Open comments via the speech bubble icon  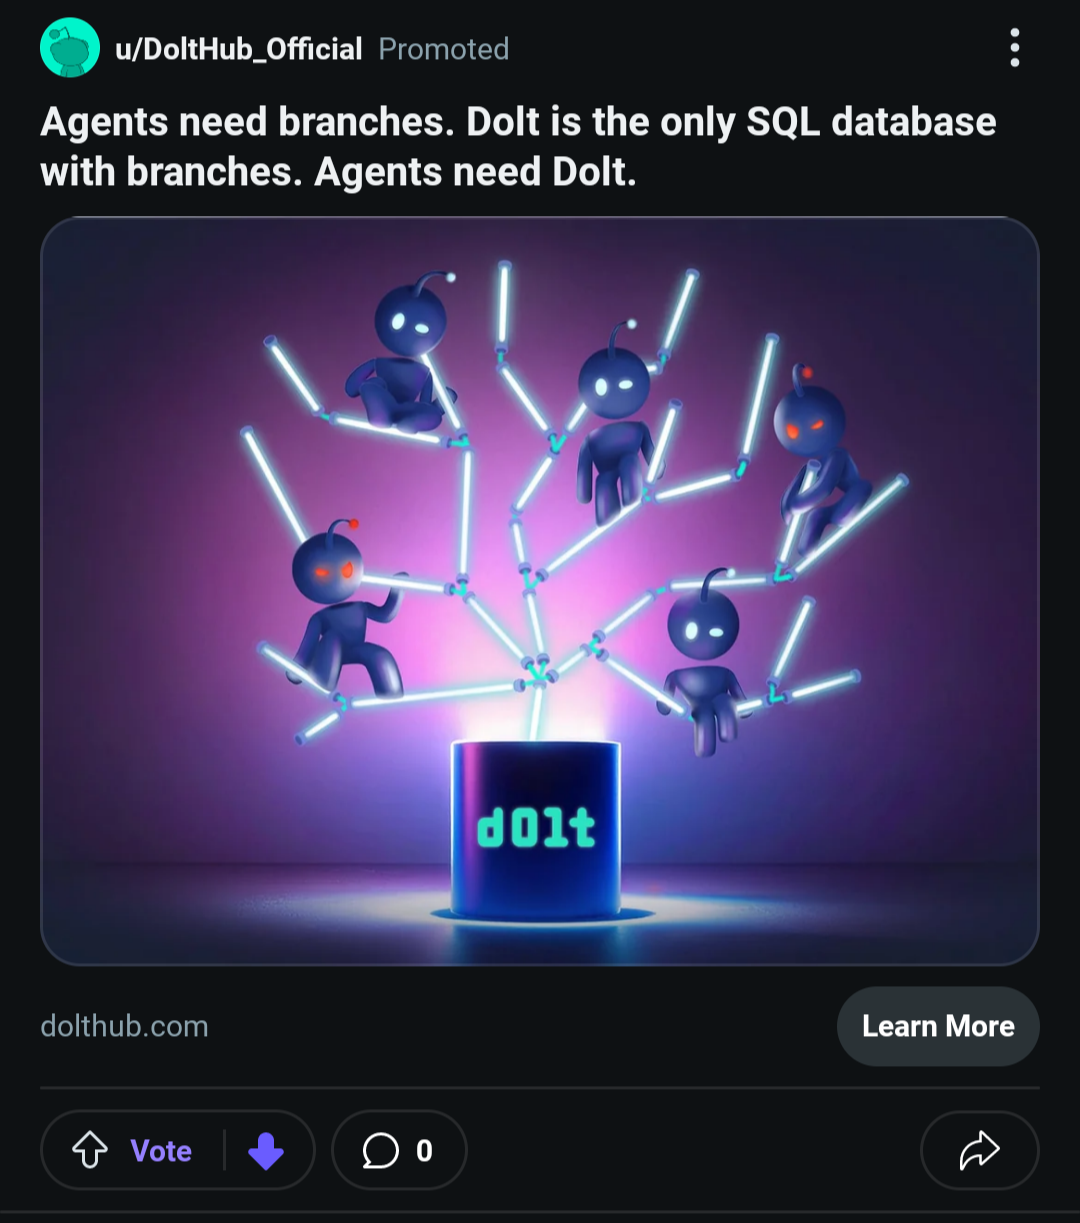pyautogui.click(x=380, y=1150)
